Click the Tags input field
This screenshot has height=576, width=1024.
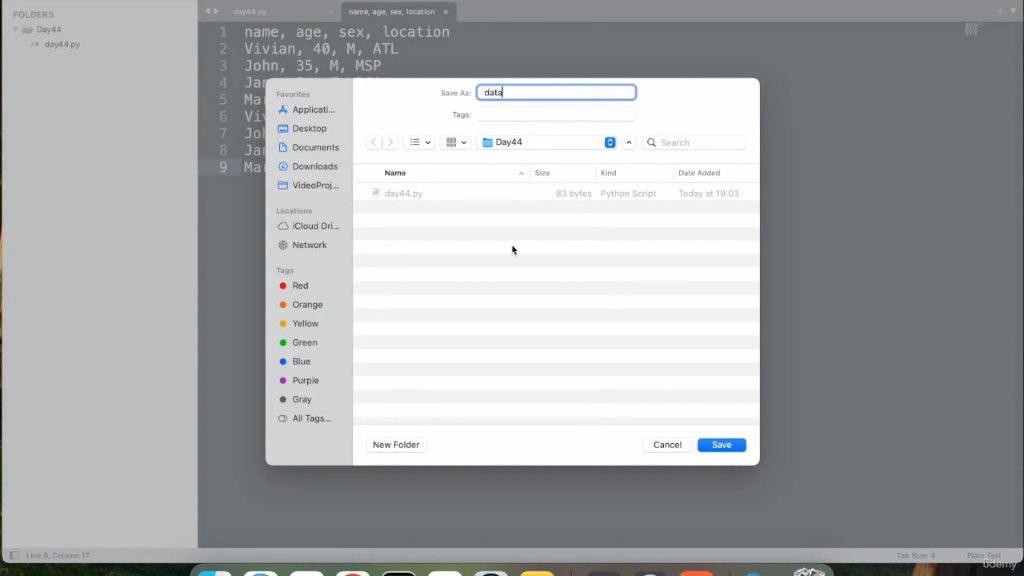point(556,114)
